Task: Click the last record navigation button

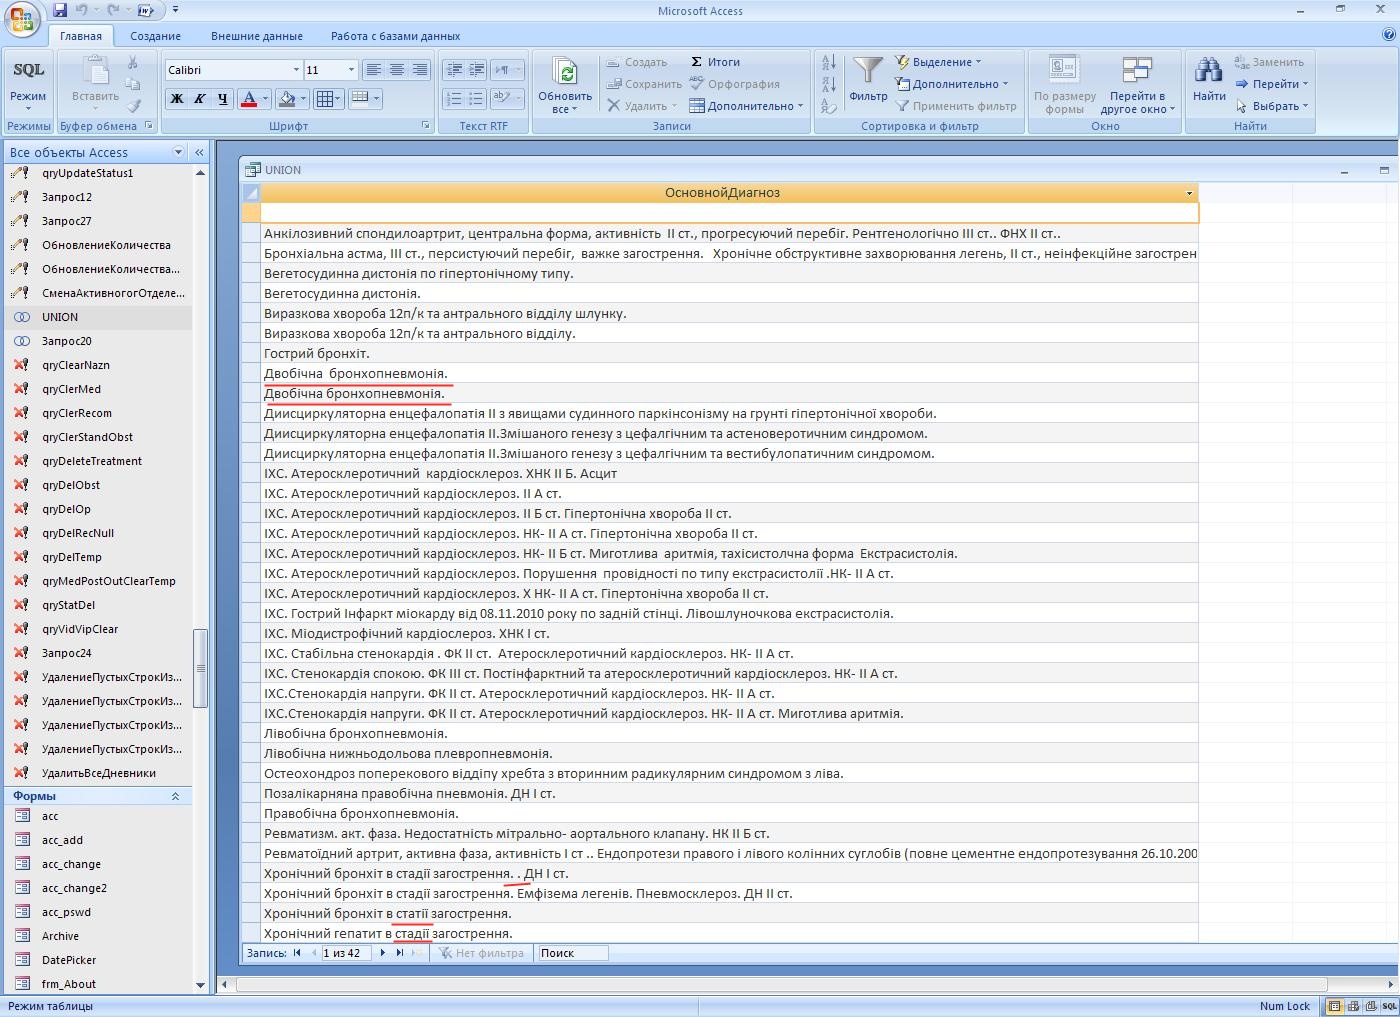Action: [400, 953]
